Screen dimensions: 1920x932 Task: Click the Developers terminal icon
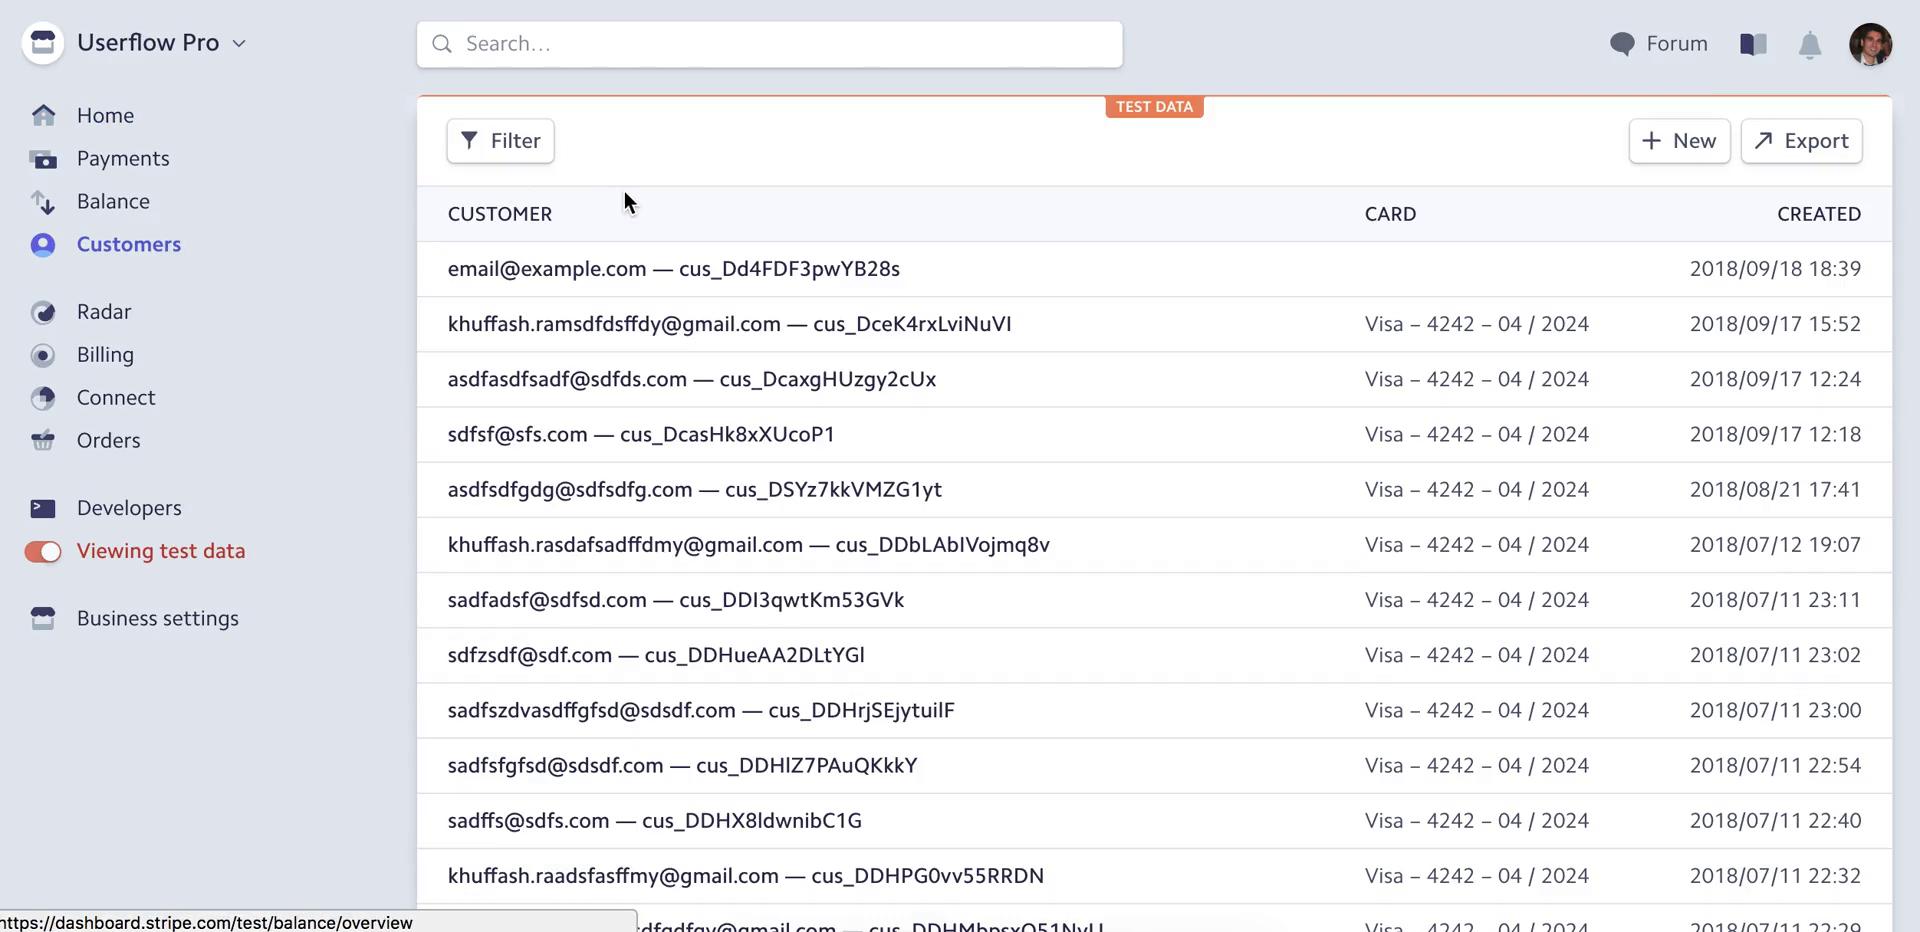pyautogui.click(x=43, y=508)
